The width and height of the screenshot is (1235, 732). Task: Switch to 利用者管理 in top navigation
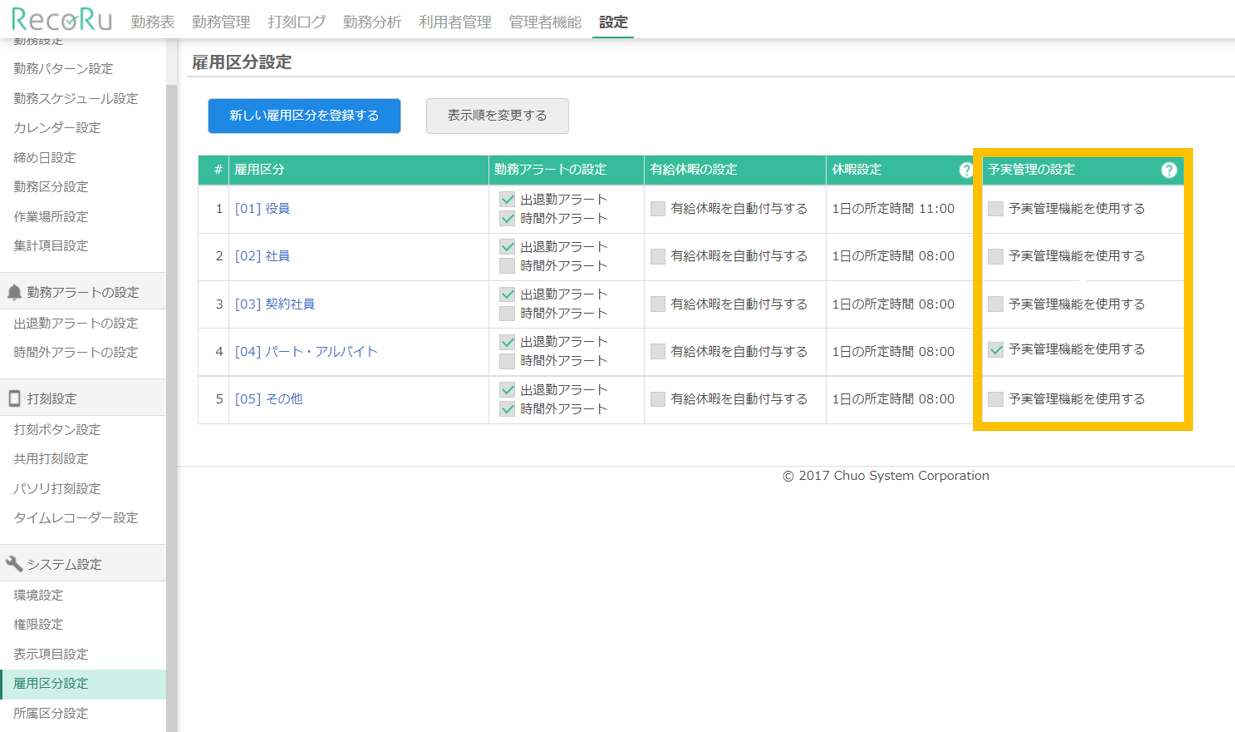pos(455,22)
